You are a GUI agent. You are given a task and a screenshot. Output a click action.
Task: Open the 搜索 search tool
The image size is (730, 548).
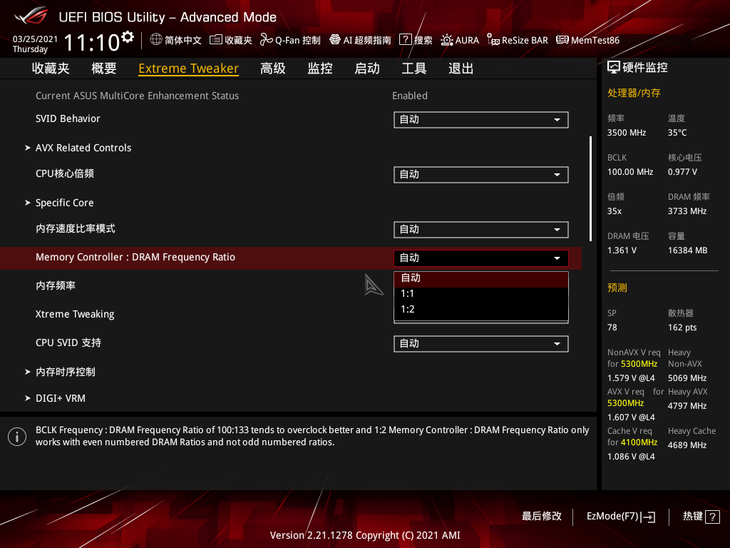point(416,40)
